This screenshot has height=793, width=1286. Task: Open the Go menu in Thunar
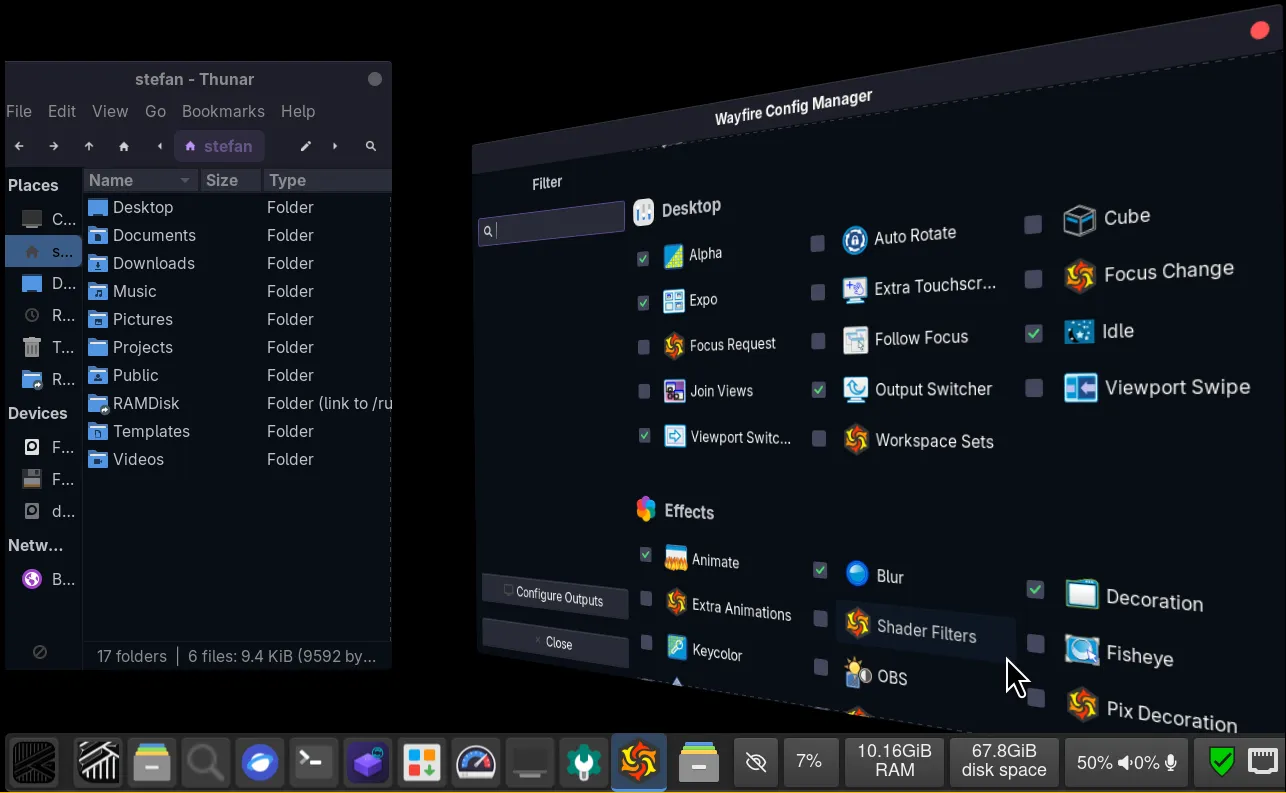(155, 111)
